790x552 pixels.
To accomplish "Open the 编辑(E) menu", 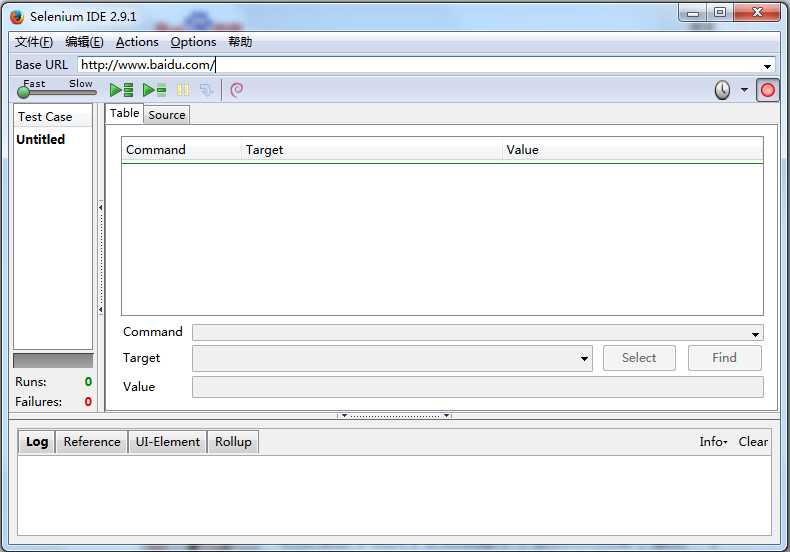I will tap(84, 42).
